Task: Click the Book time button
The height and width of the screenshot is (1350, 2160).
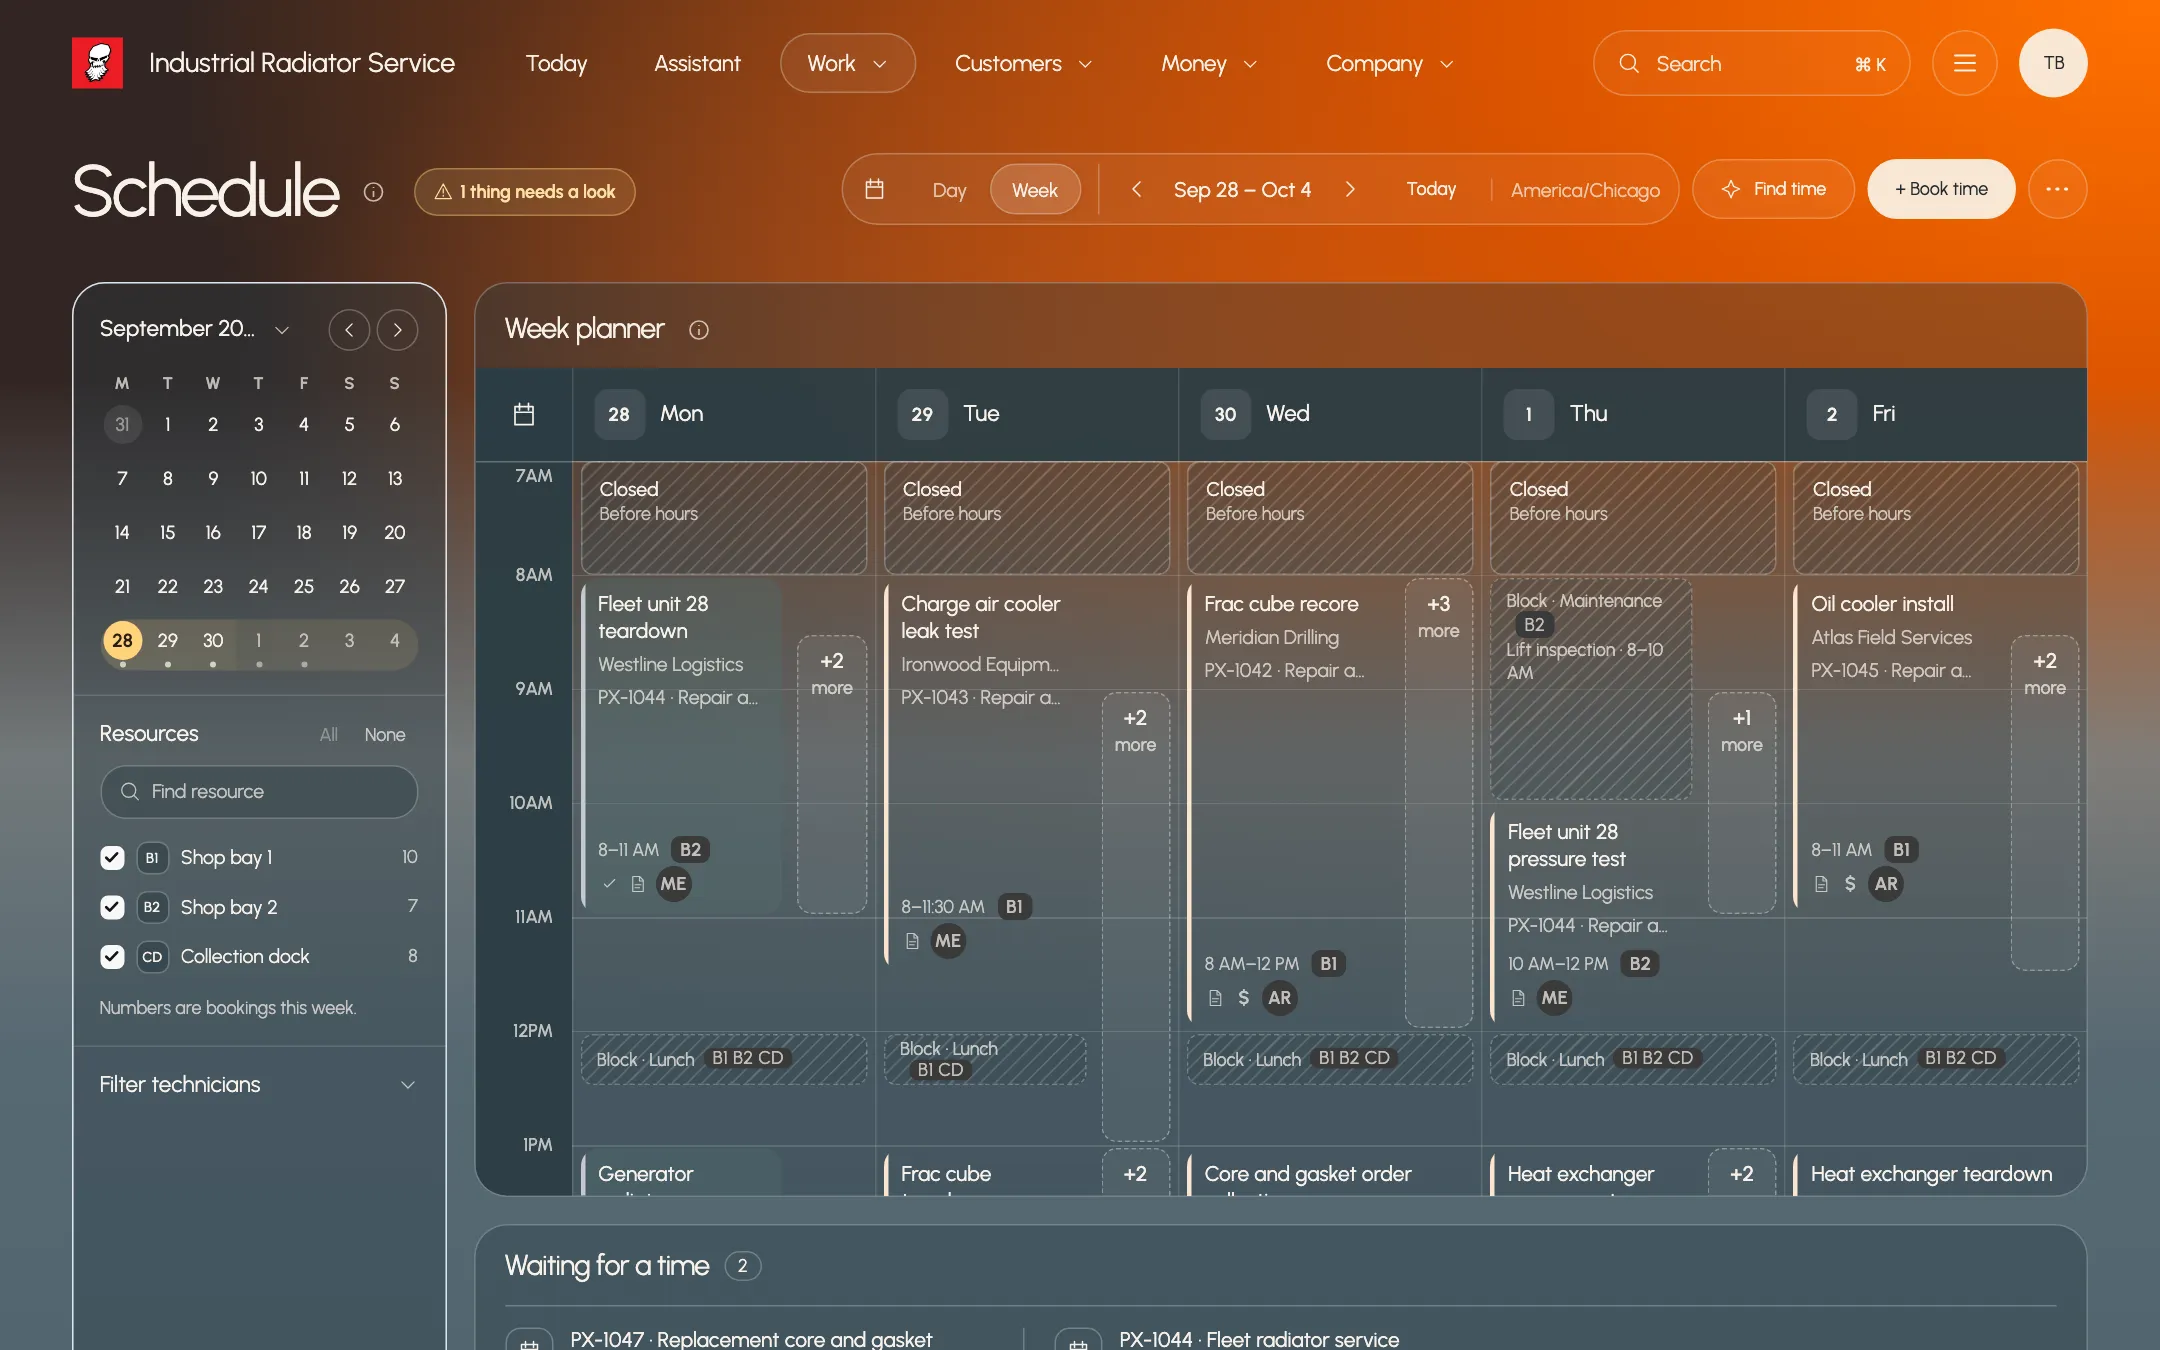Action: pyautogui.click(x=1941, y=189)
